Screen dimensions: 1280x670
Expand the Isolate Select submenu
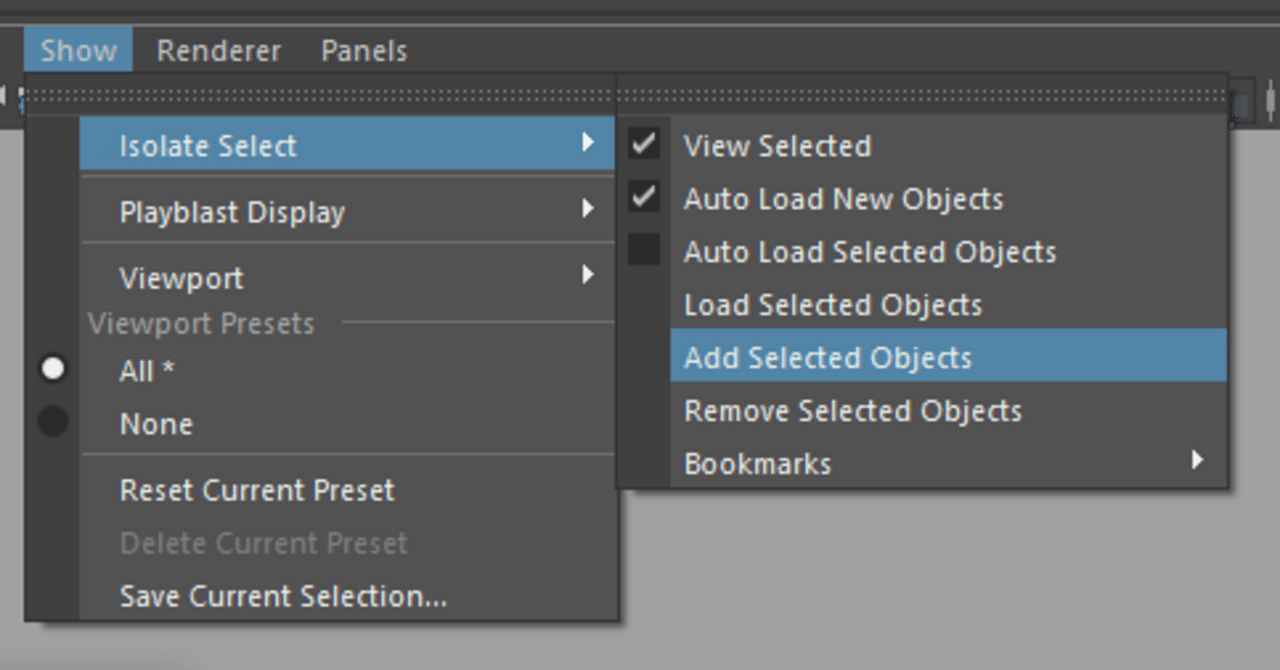346,146
